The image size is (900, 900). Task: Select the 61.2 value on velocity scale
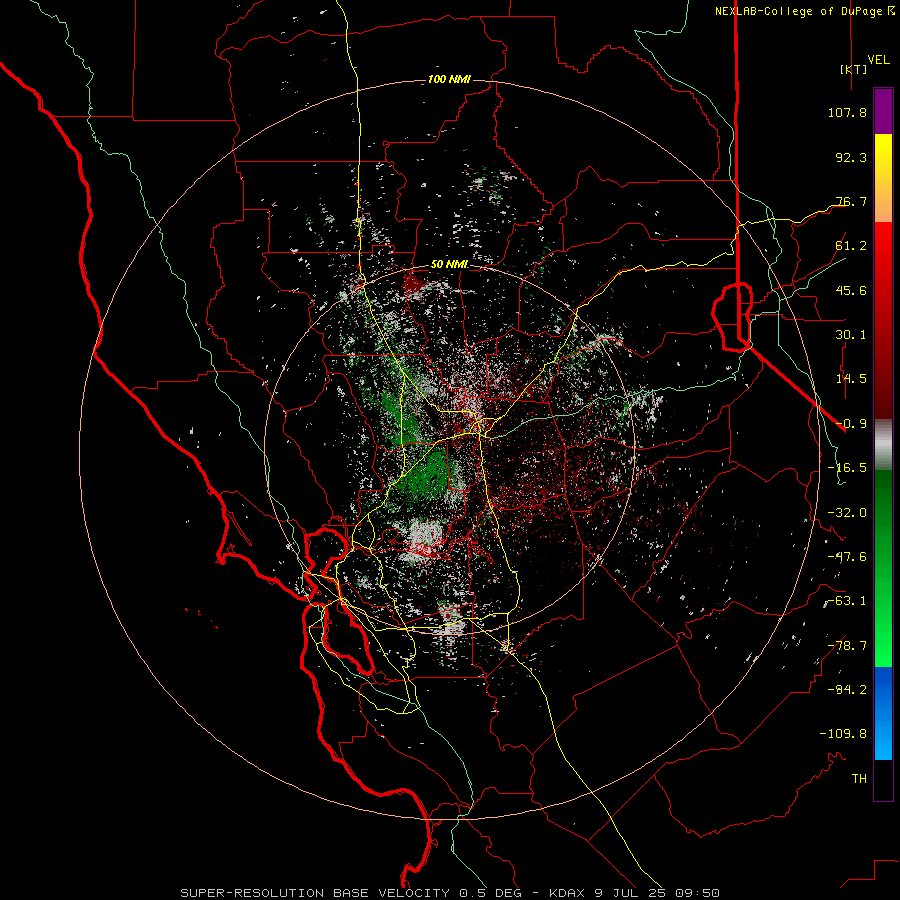click(851, 246)
